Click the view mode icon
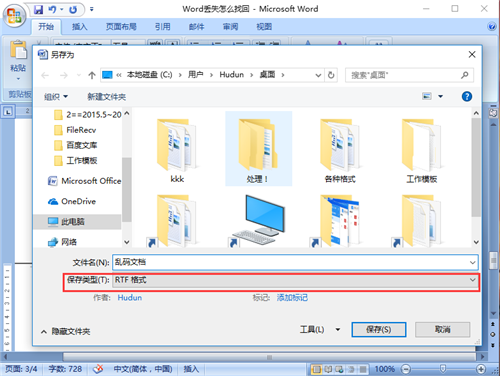500x376 pixels. tap(427, 96)
